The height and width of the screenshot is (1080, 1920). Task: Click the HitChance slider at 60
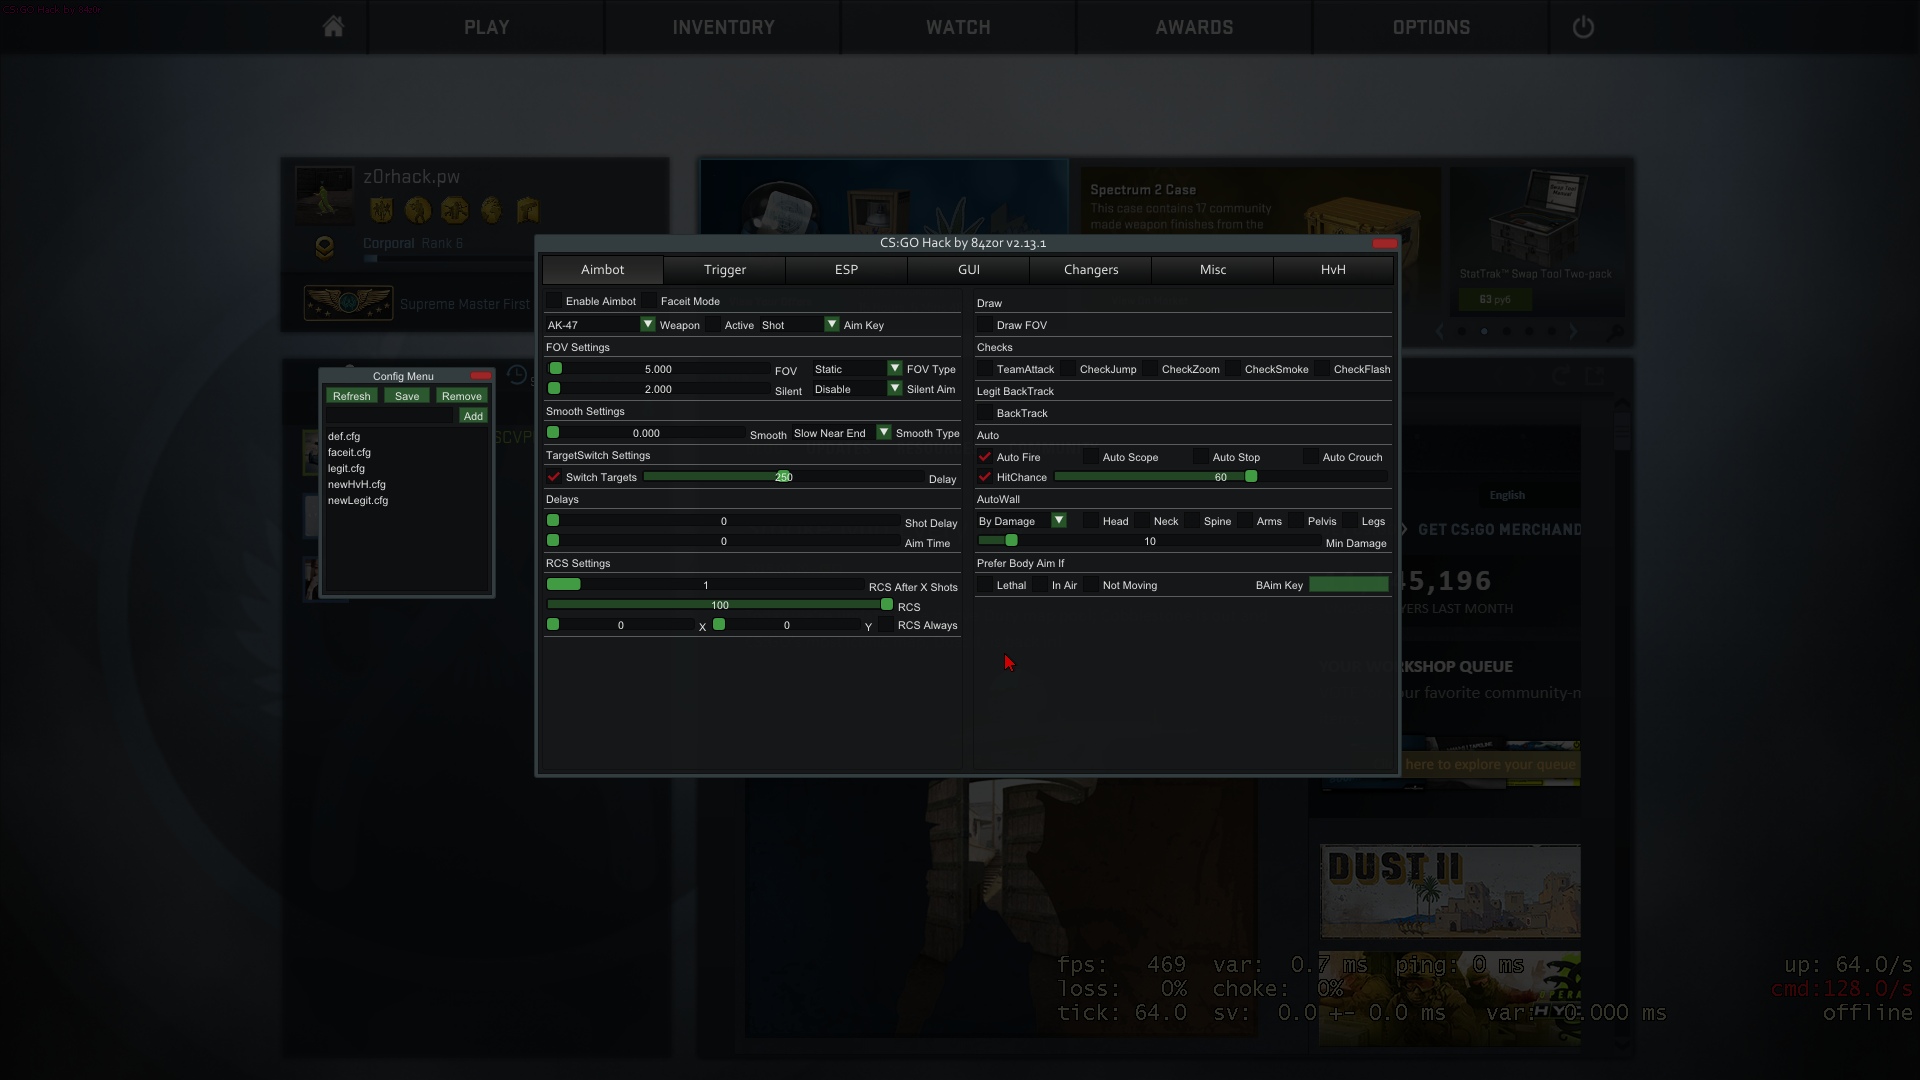(1221, 477)
